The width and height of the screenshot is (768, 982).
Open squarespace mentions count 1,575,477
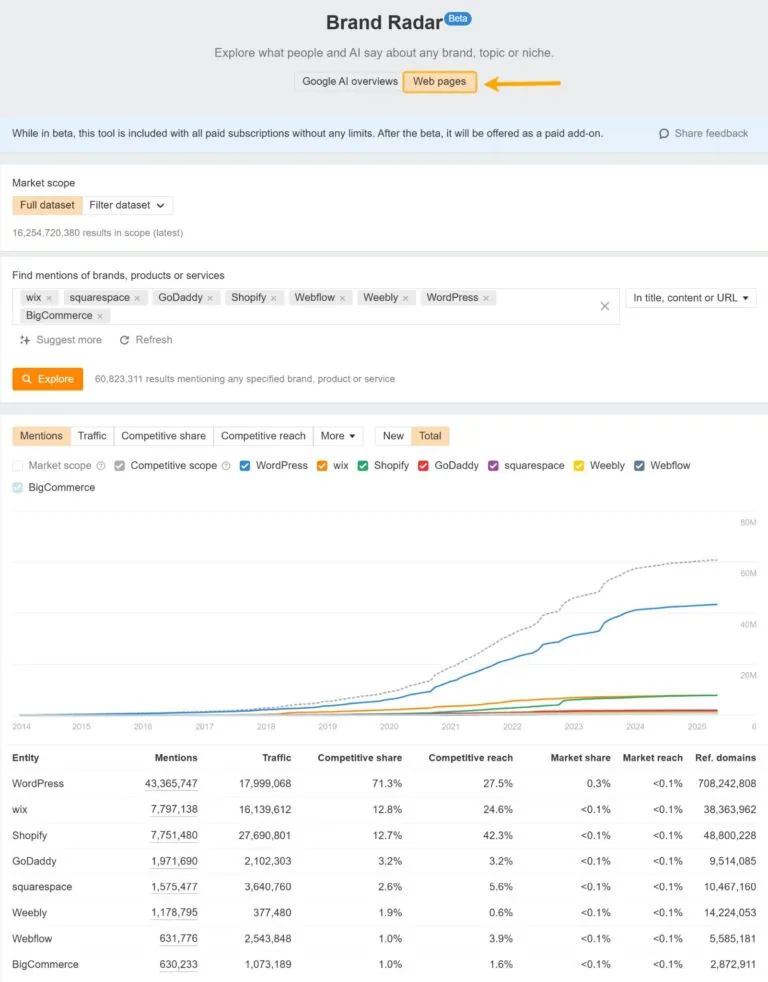pyautogui.click(x=174, y=887)
